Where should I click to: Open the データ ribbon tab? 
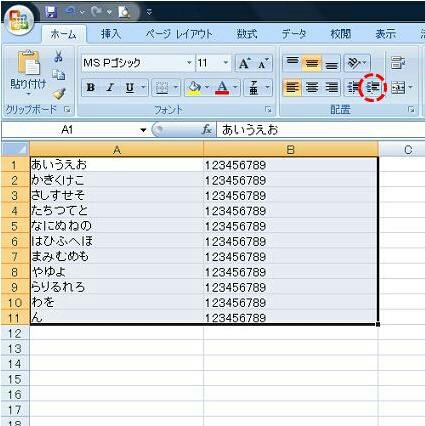point(294,34)
